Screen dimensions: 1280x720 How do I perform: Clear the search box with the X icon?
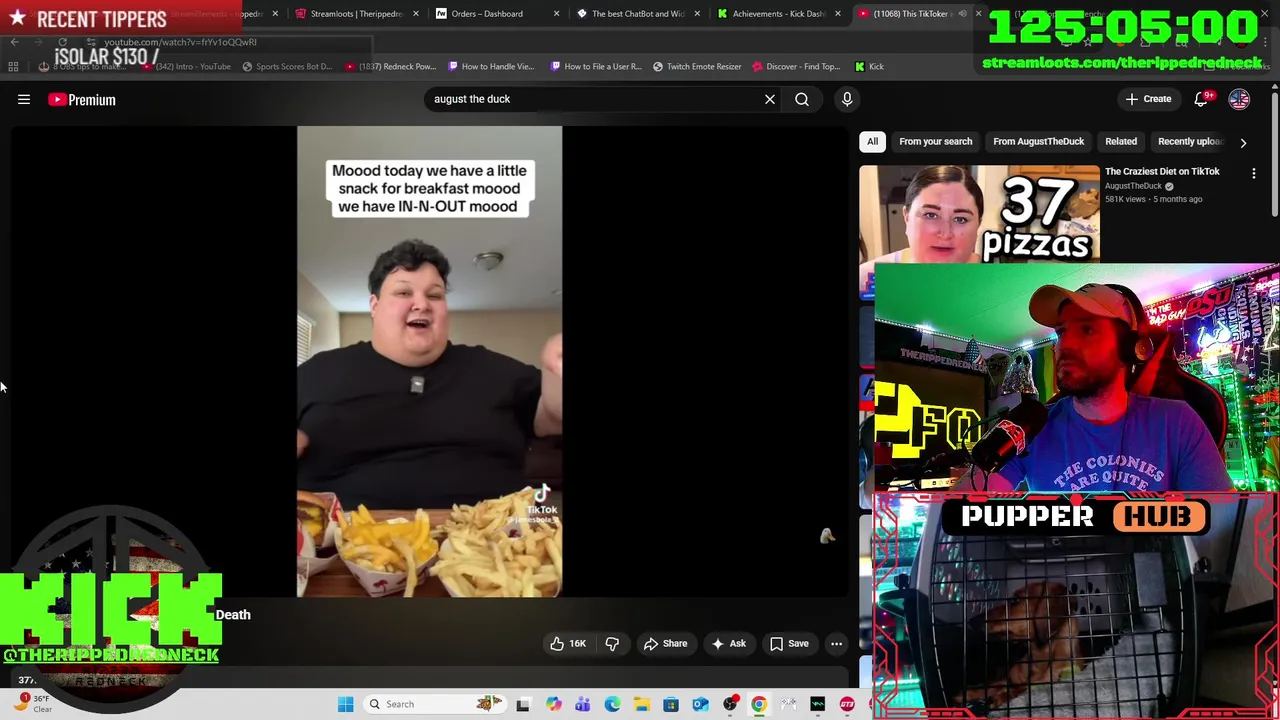(x=770, y=99)
